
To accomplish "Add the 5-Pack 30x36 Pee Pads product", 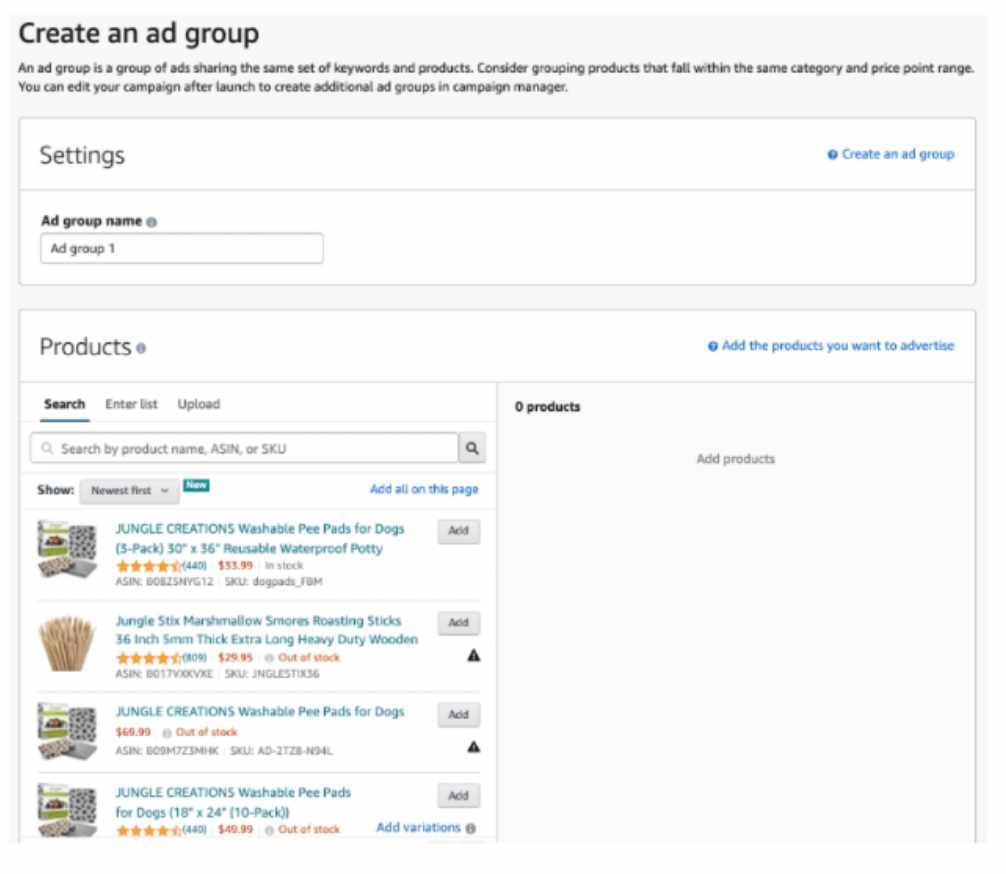I will point(459,531).
